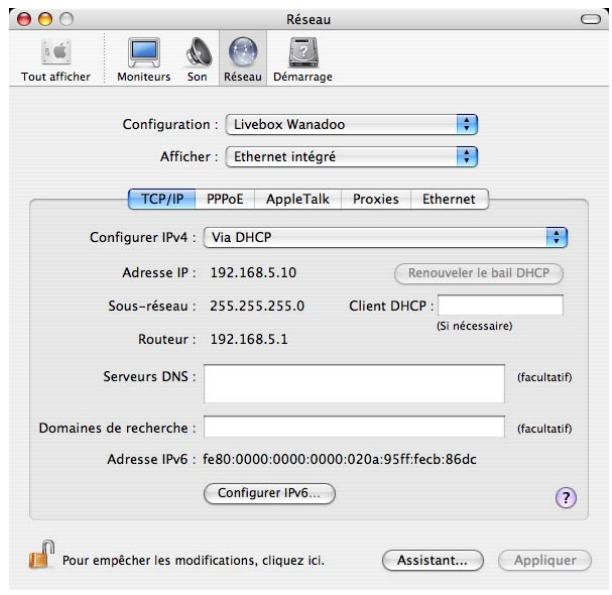Switch to the Ethernet tab
The height and width of the screenshot is (595, 612).
tap(449, 199)
